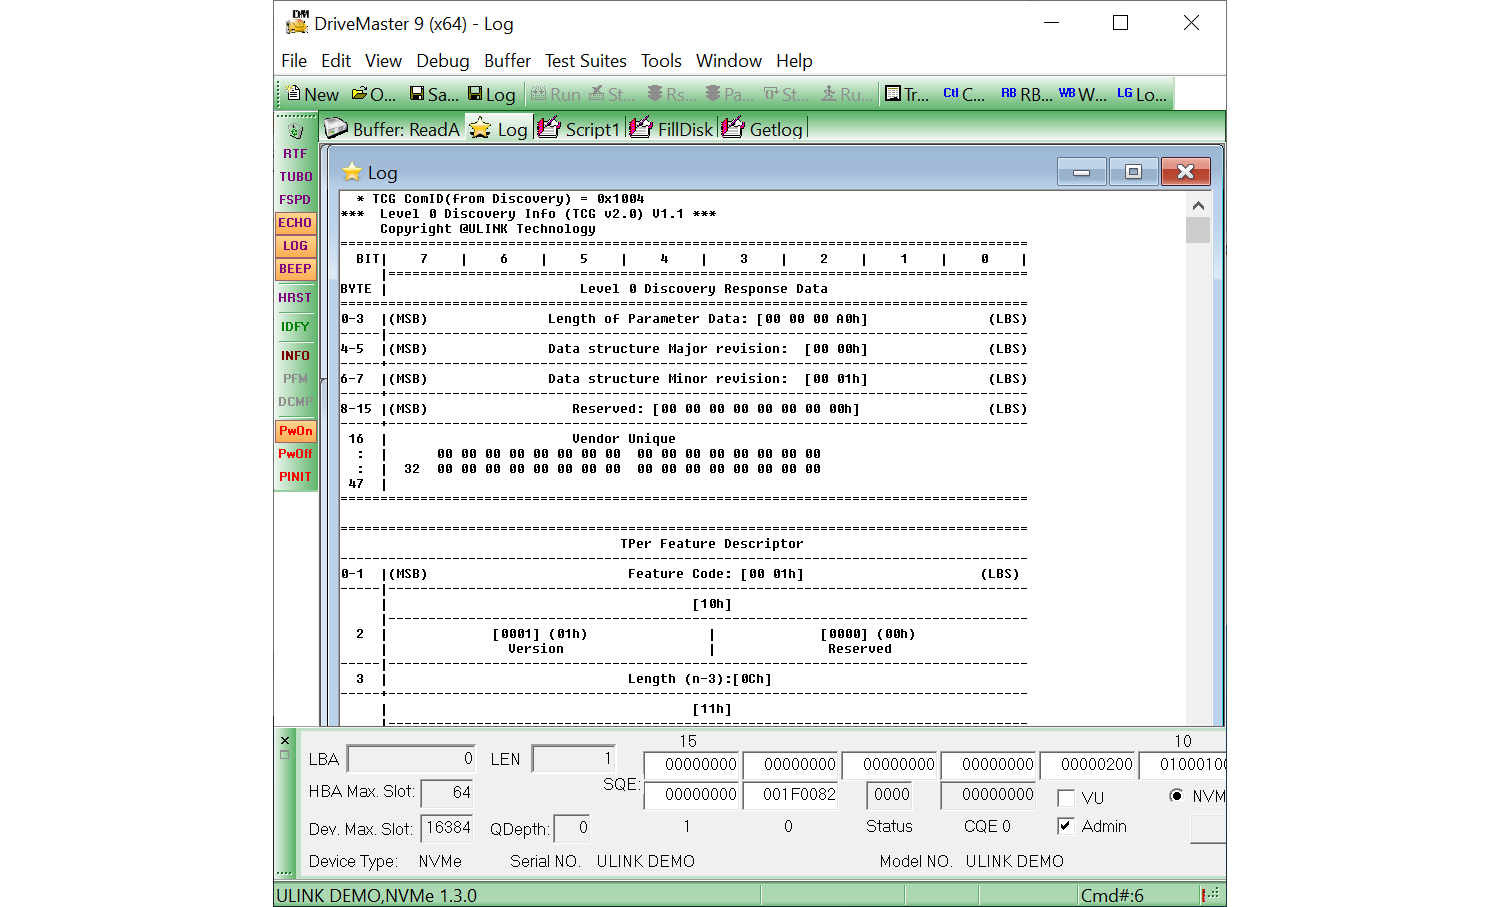Enable the VU checkbox
This screenshot has width=1500, height=907.
pos(1066,798)
